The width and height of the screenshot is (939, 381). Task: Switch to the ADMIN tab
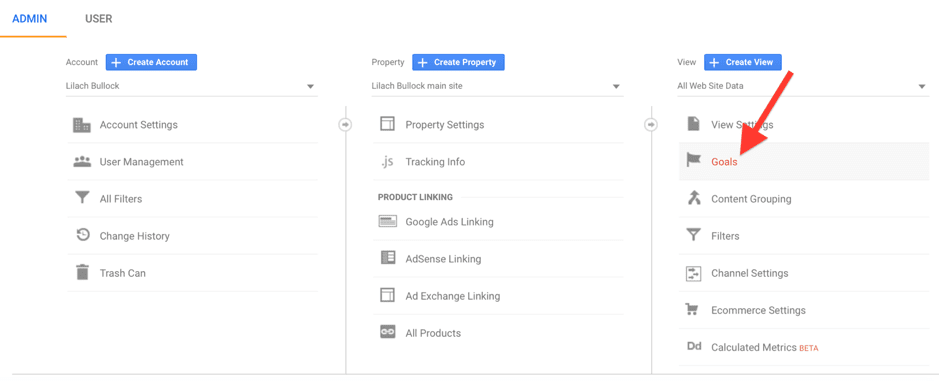(30, 19)
